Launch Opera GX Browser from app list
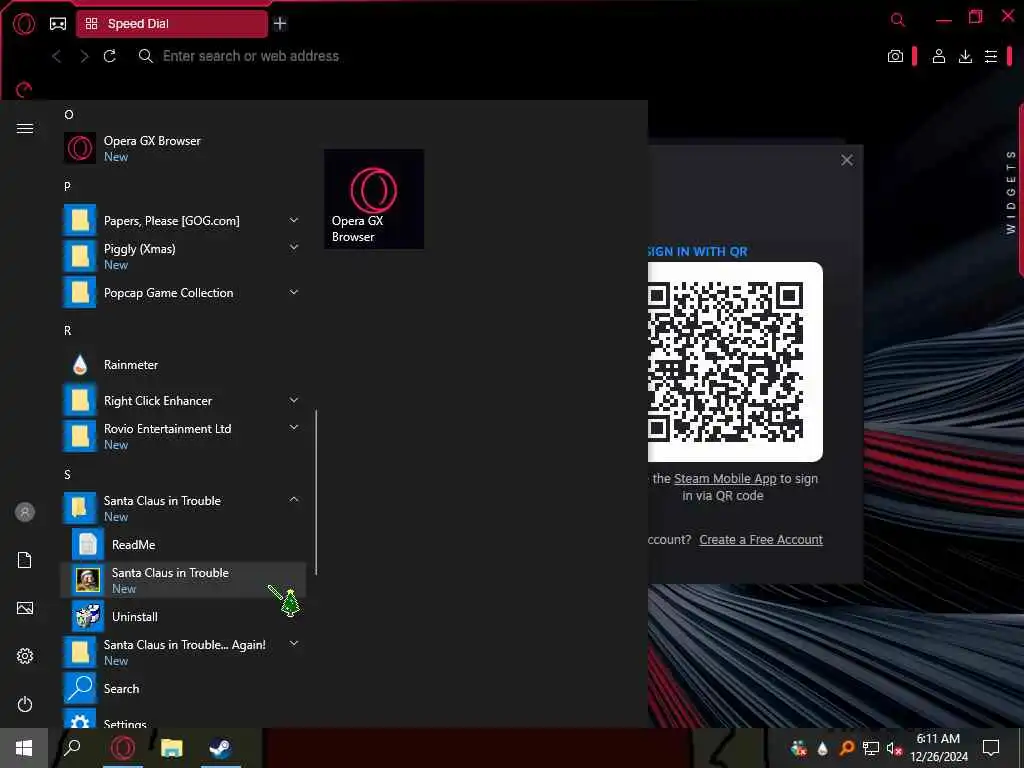 183,148
